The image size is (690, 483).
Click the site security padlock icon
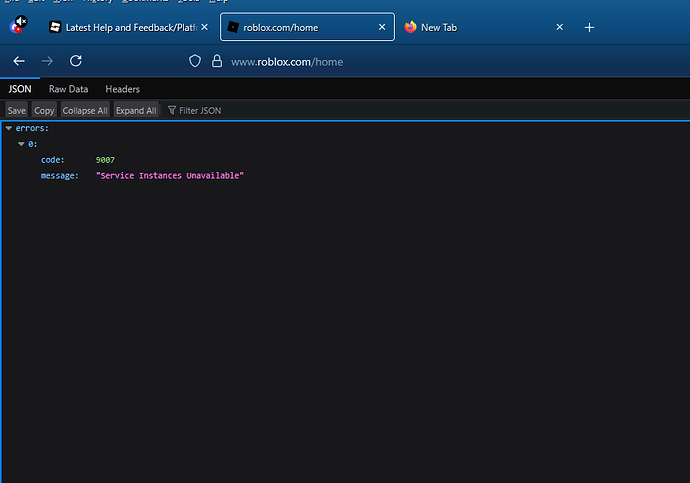click(217, 61)
